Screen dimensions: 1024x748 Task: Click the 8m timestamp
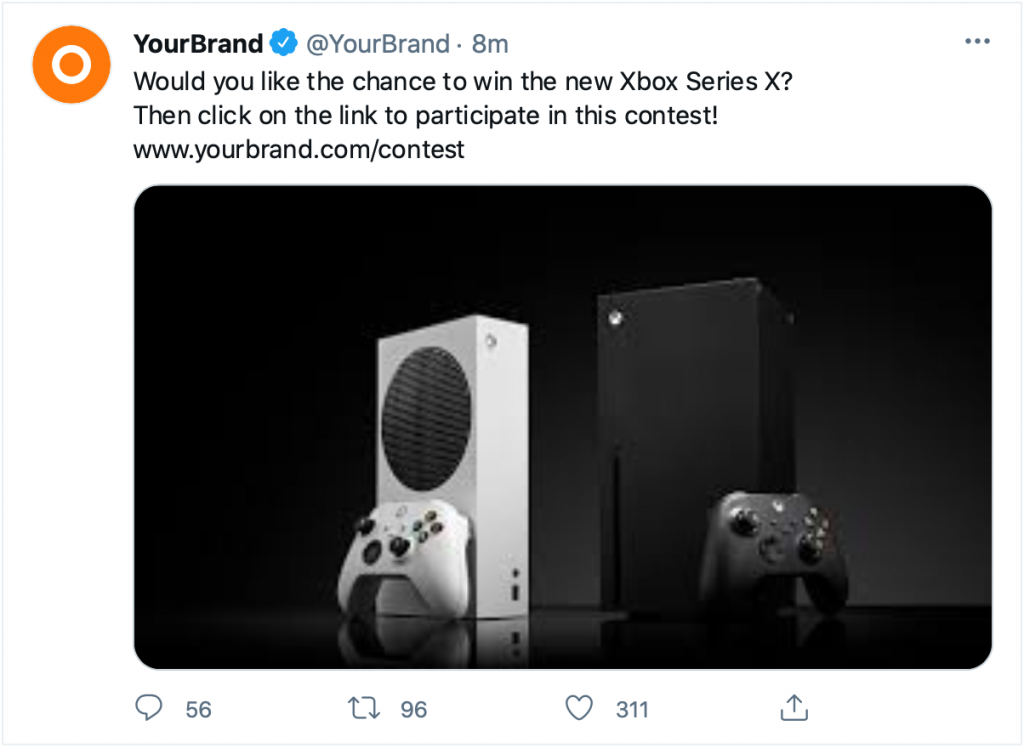[x=490, y=44]
